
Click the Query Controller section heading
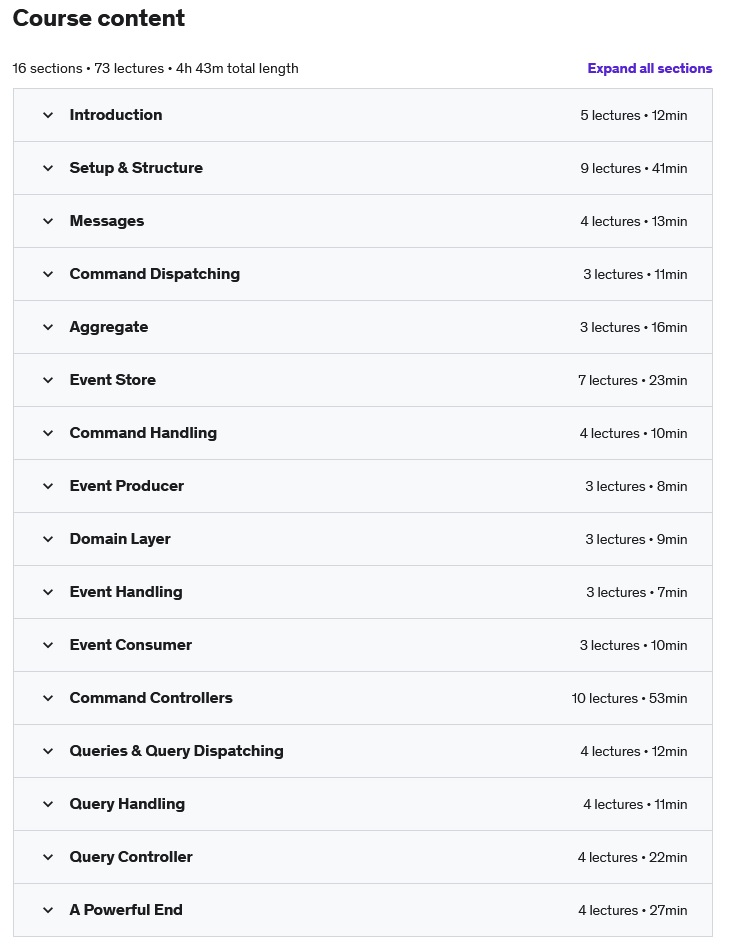(x=131, y=857)
